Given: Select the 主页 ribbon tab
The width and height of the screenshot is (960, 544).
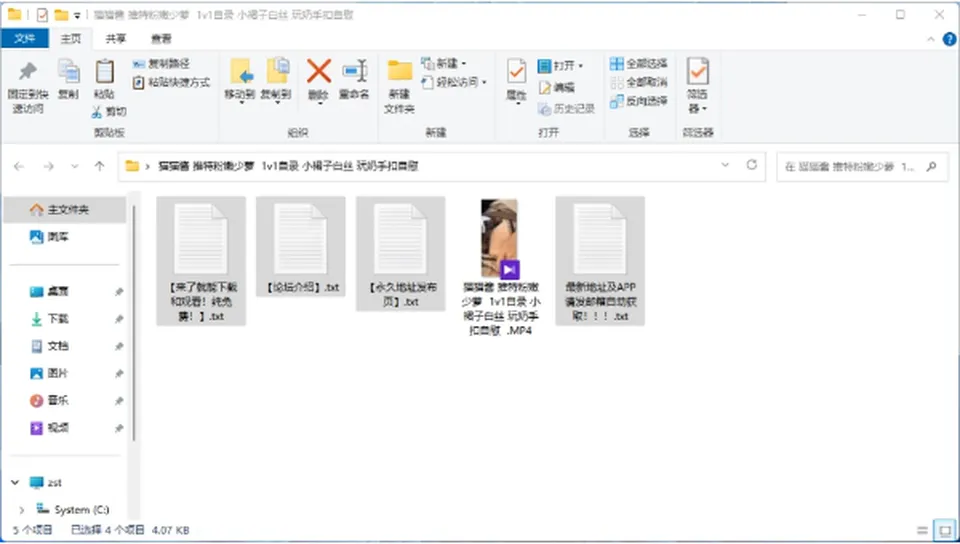Looking at the screenshot, I should (70, 39).
